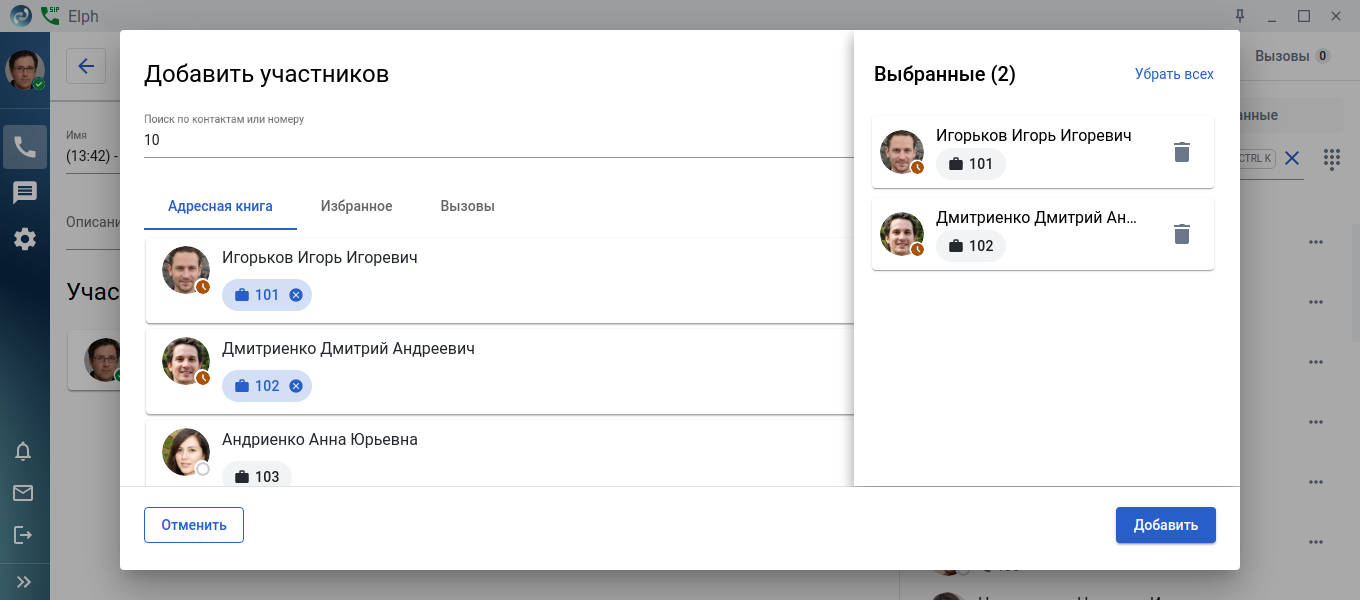Click the logout icon in sidebar

23,535
